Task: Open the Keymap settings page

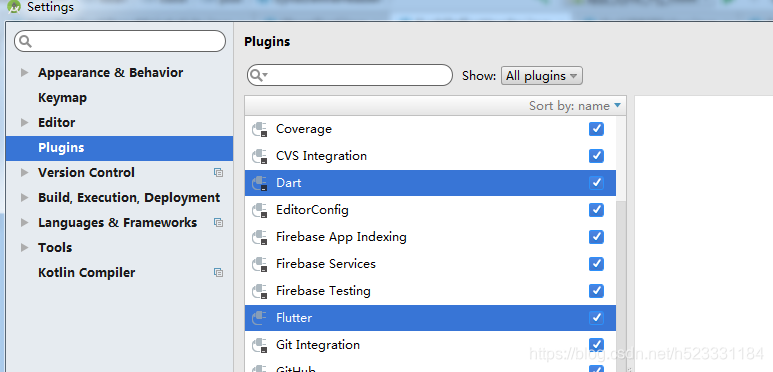Action: coord(62,98)
